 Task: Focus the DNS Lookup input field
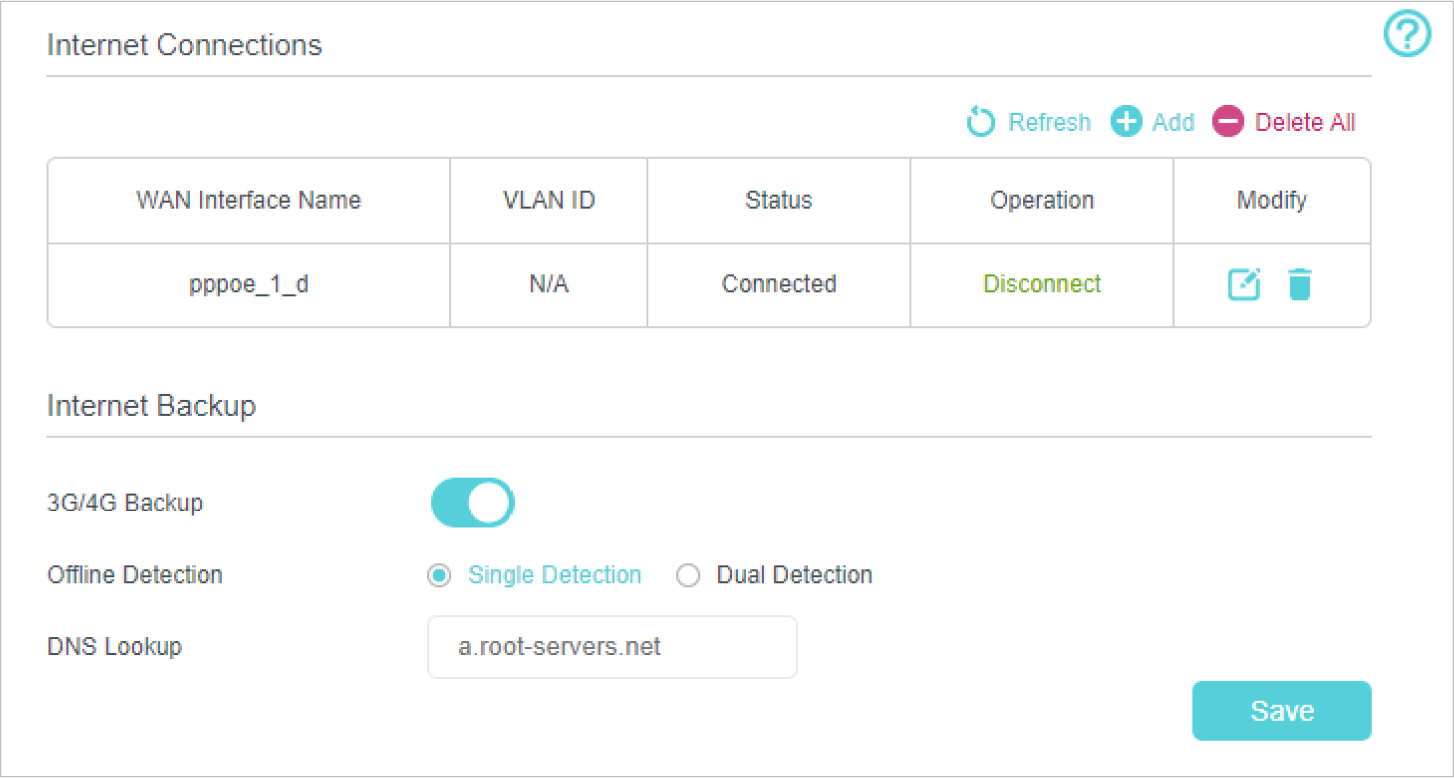pos(612,647)
